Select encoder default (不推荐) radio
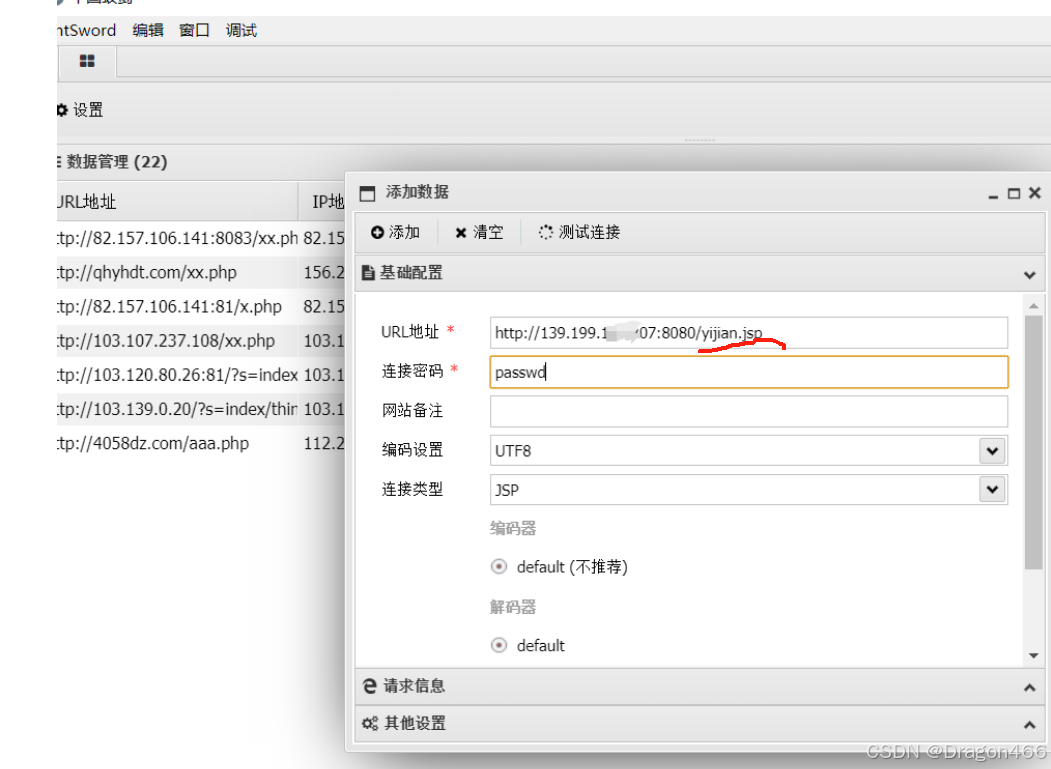Viewport: 1051px width, 769px height. pos(499,567)
